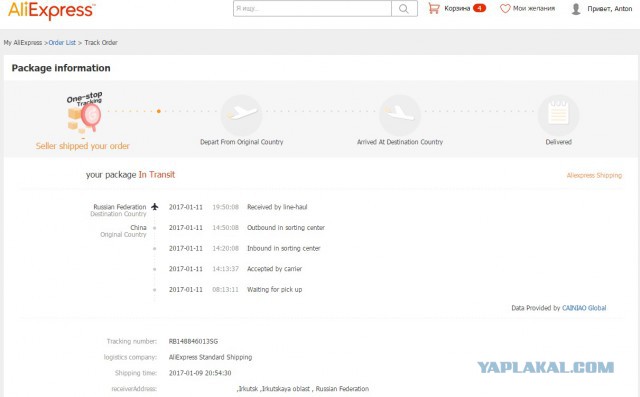Open the shopping cart icon
This screenshot has height=397, width=640.
pyautogui.click(x=434, y=8)
